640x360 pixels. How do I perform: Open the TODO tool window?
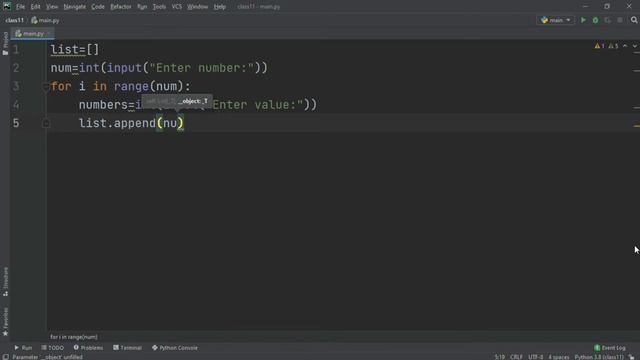click(x=53, y=348)
